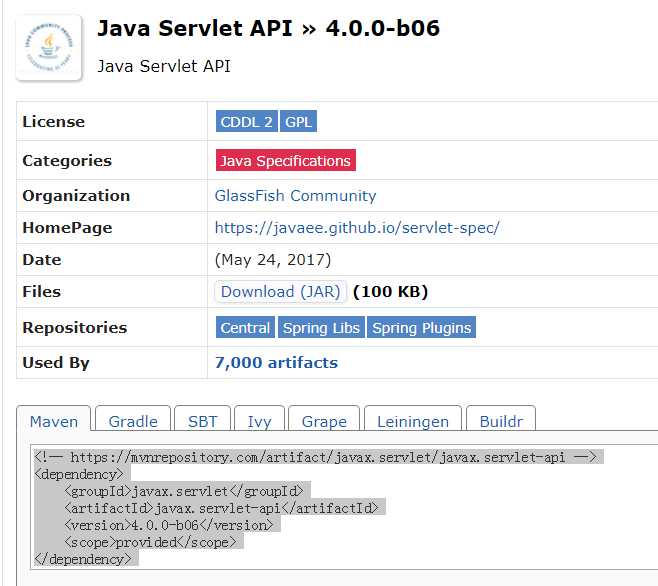Viewport: 658px width, 586px height.
Task: Visit the GlassFish Community organization link
Action: pos(295,196)
